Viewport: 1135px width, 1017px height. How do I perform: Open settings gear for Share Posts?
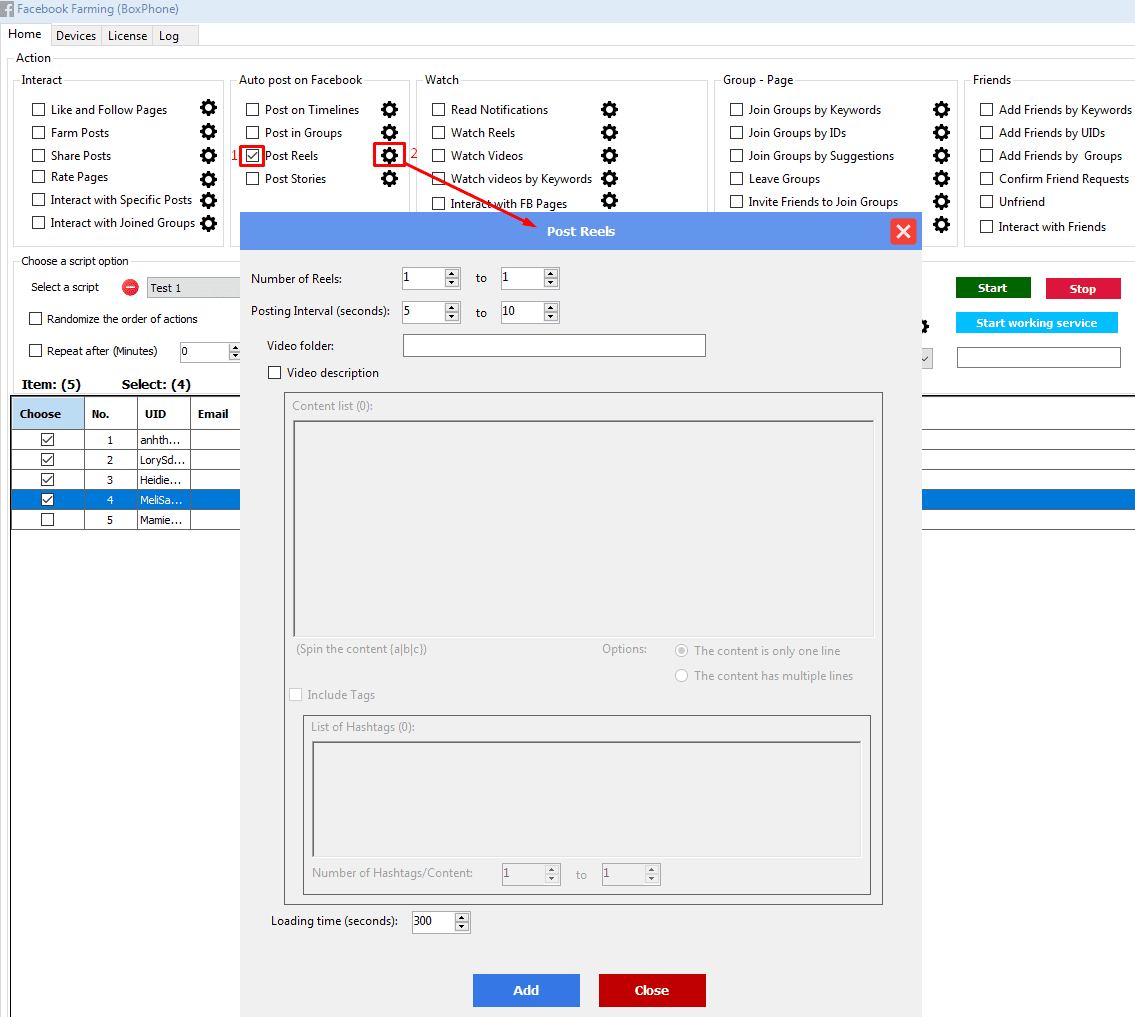[x=208, y=155]
